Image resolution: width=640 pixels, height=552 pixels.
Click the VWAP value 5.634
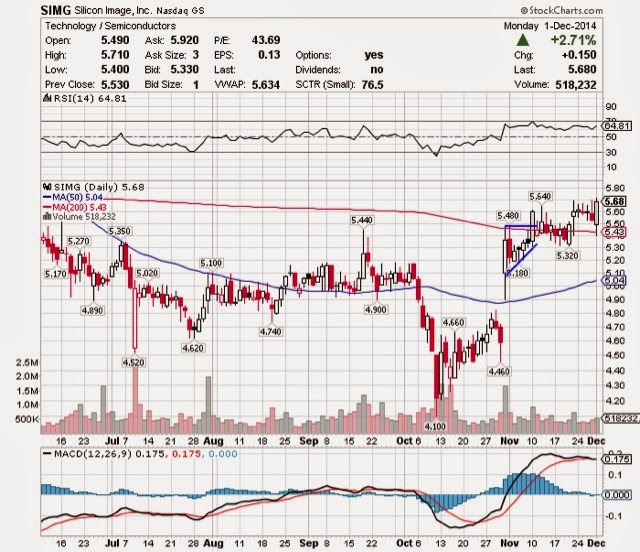tap(266, 85)
